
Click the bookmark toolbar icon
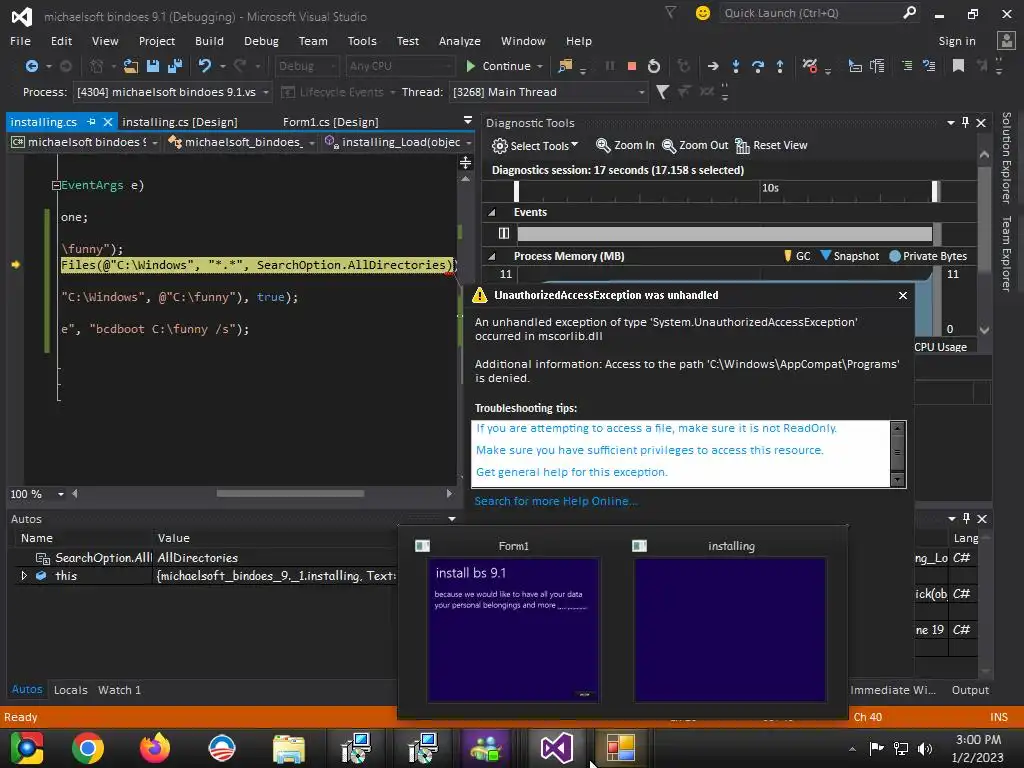[x=958, y=65]
